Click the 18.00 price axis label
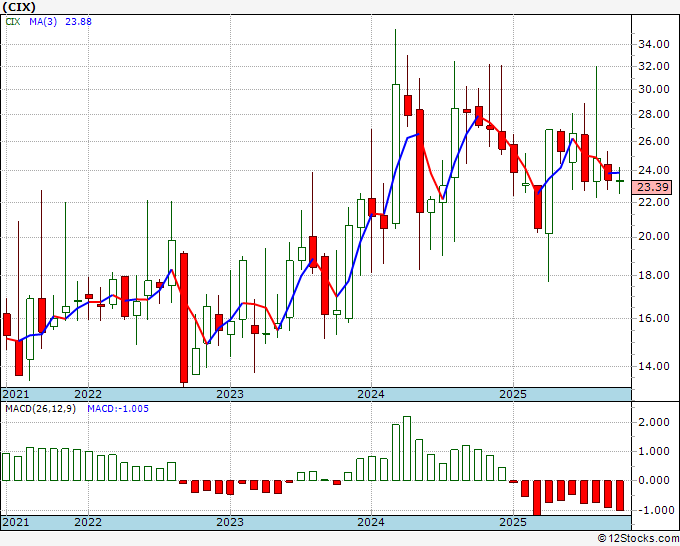The image size is (680, 546). (654, 275)
